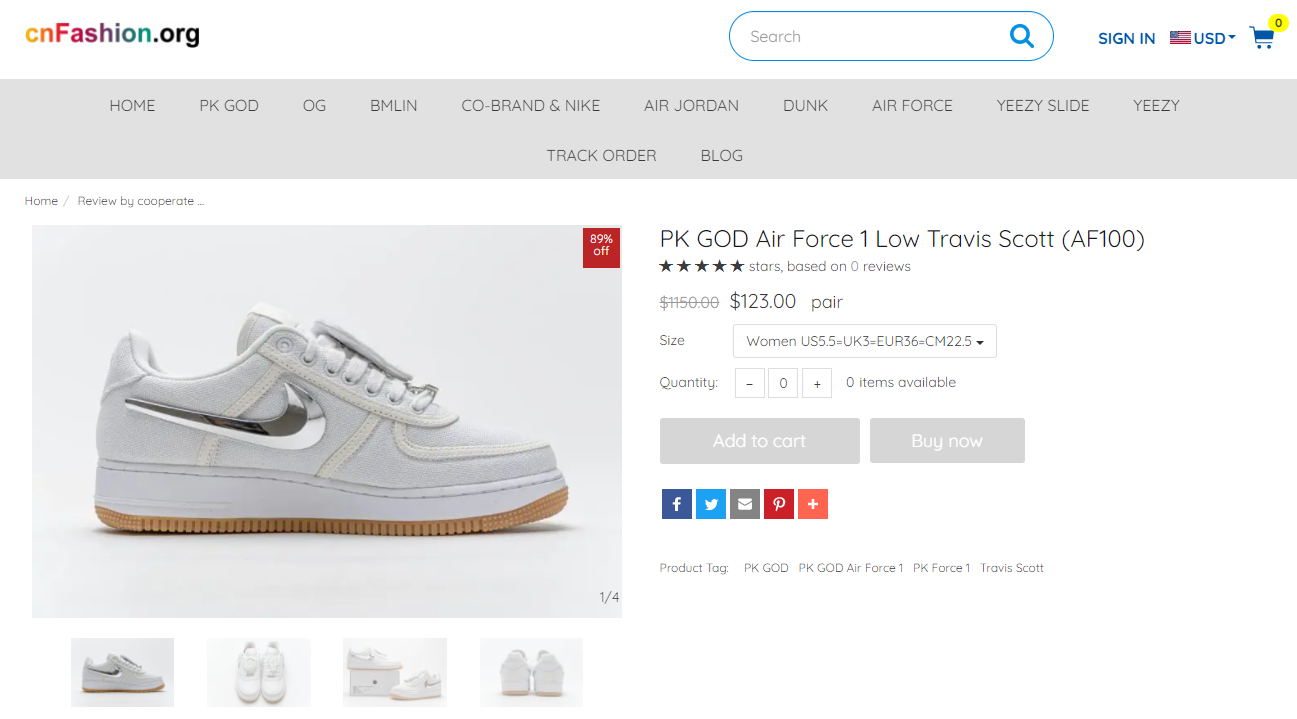Click the SIGN IN link
Viewport: 1297px width, 719px height.
point(1126,38)
